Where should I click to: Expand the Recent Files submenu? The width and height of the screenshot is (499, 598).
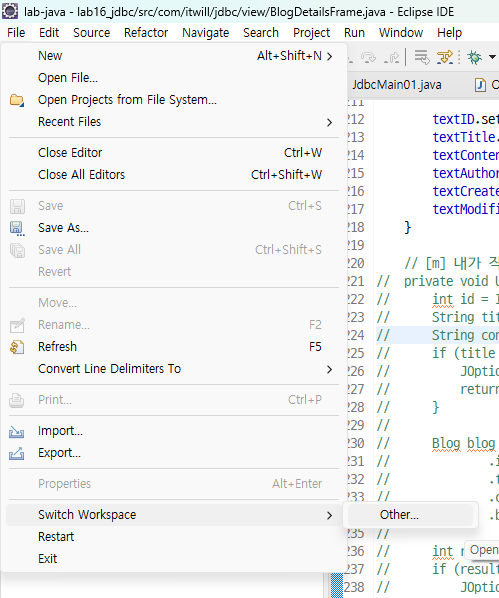pos(174,122)
